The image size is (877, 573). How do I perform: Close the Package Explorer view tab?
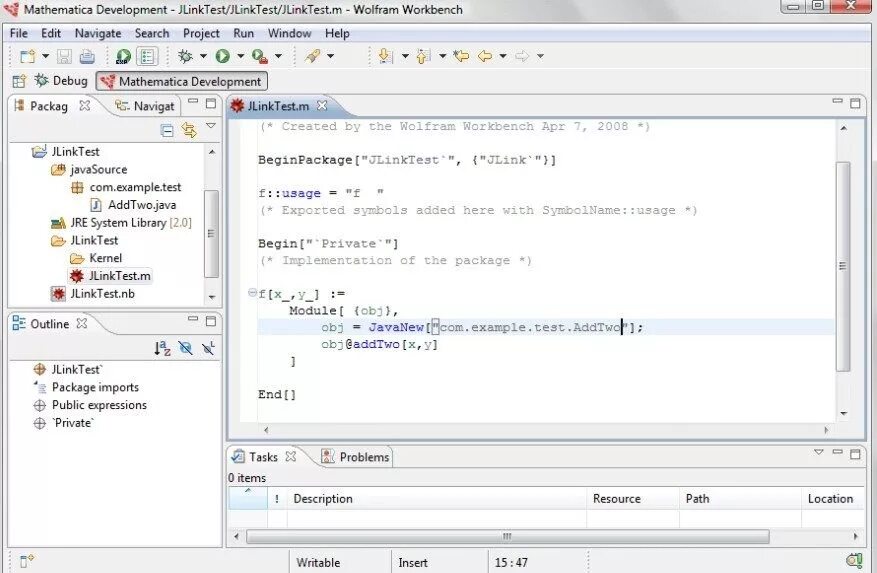coord(84,105)
